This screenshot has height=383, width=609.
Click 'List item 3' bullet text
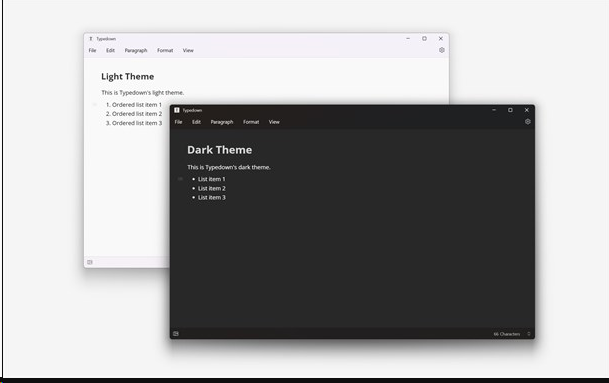(212, 198)
